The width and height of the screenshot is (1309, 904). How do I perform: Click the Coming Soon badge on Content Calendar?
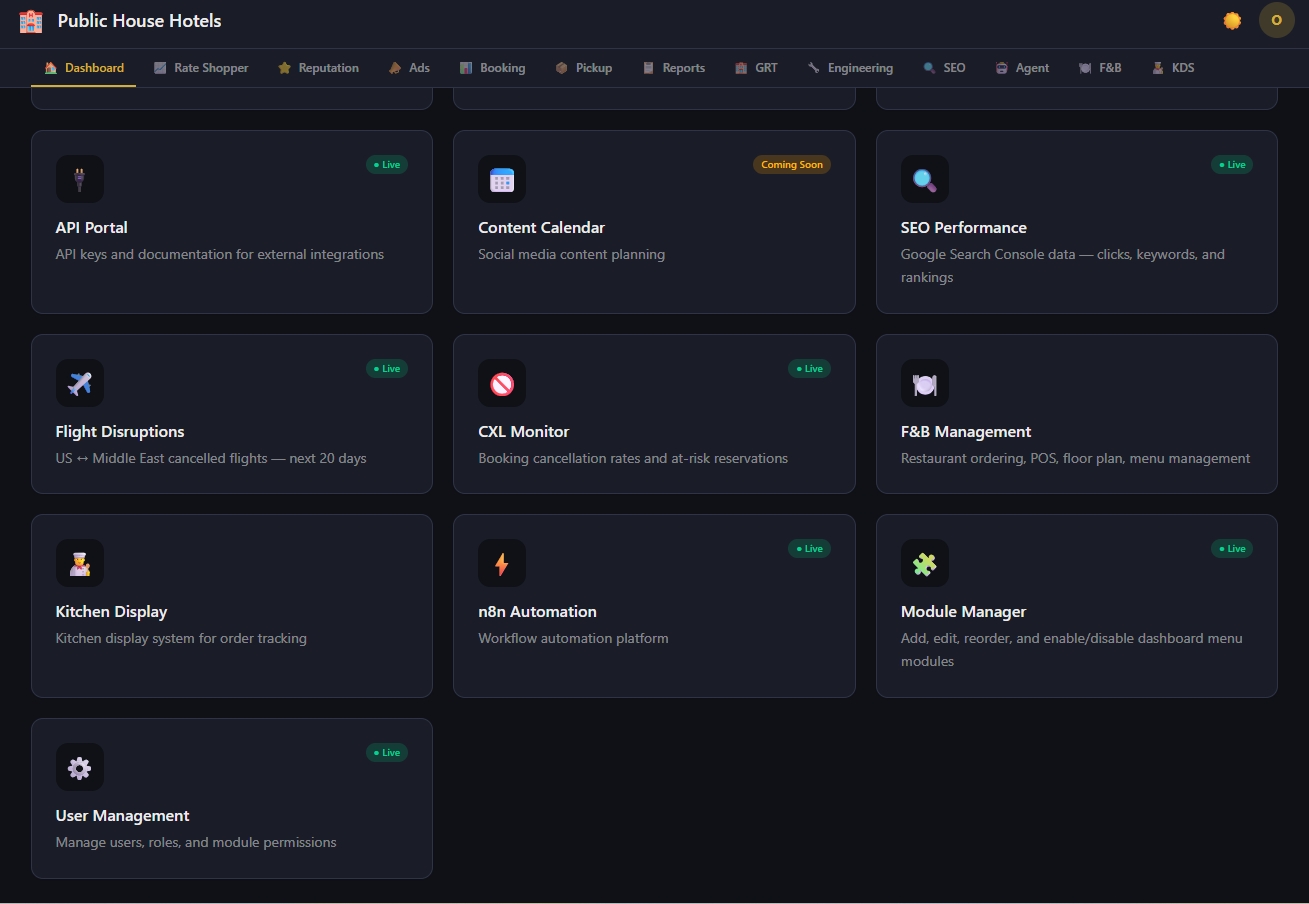pos(792,165)
